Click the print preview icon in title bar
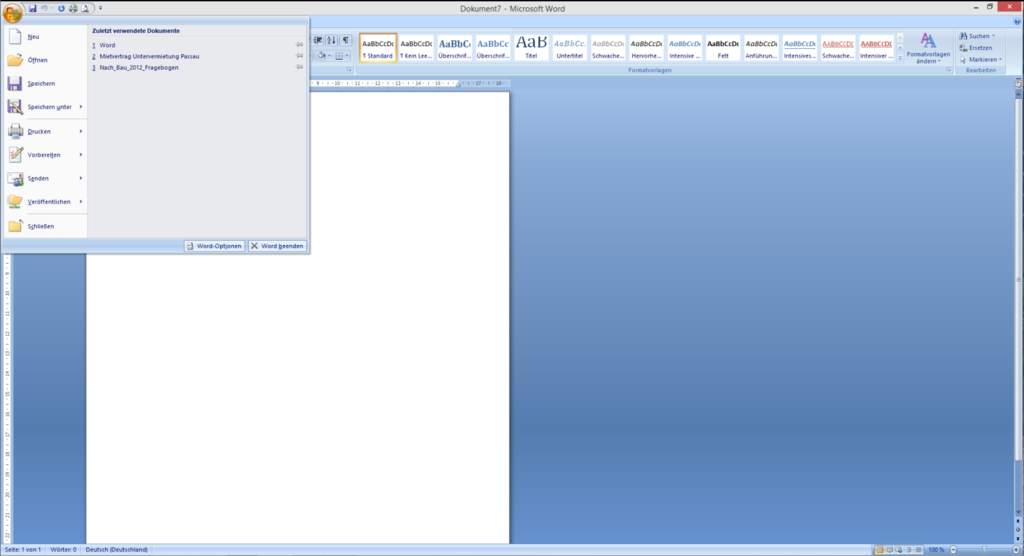 (x=85, y=8)
